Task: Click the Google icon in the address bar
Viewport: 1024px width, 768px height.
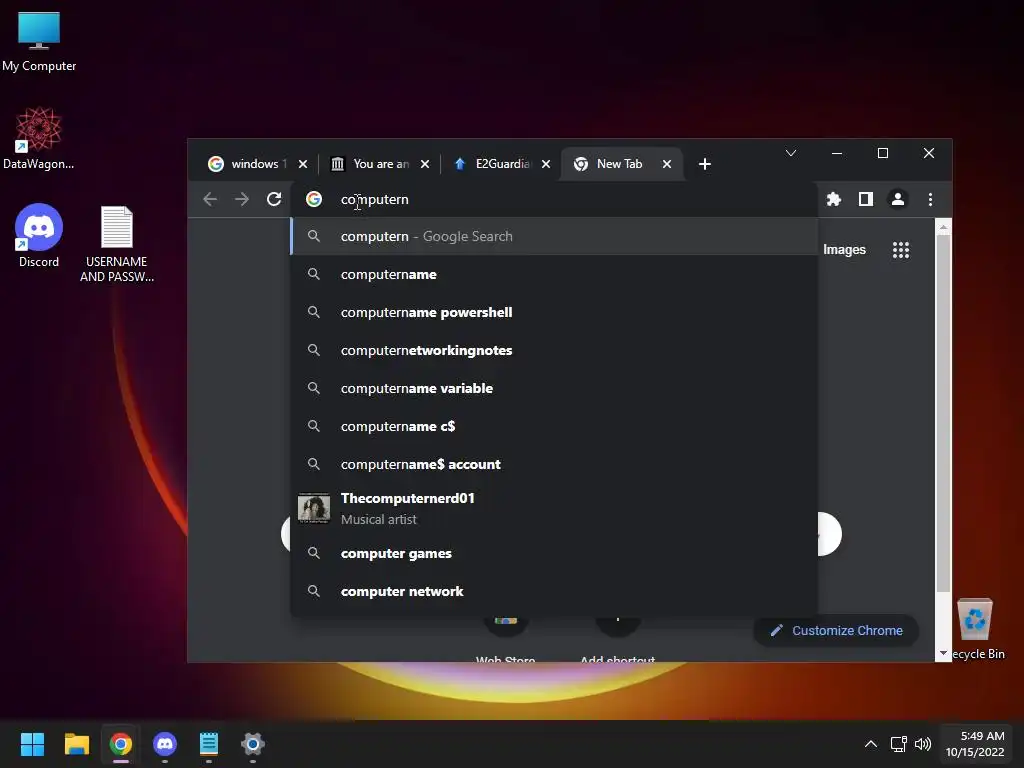Action: click(x=314, y=199)
